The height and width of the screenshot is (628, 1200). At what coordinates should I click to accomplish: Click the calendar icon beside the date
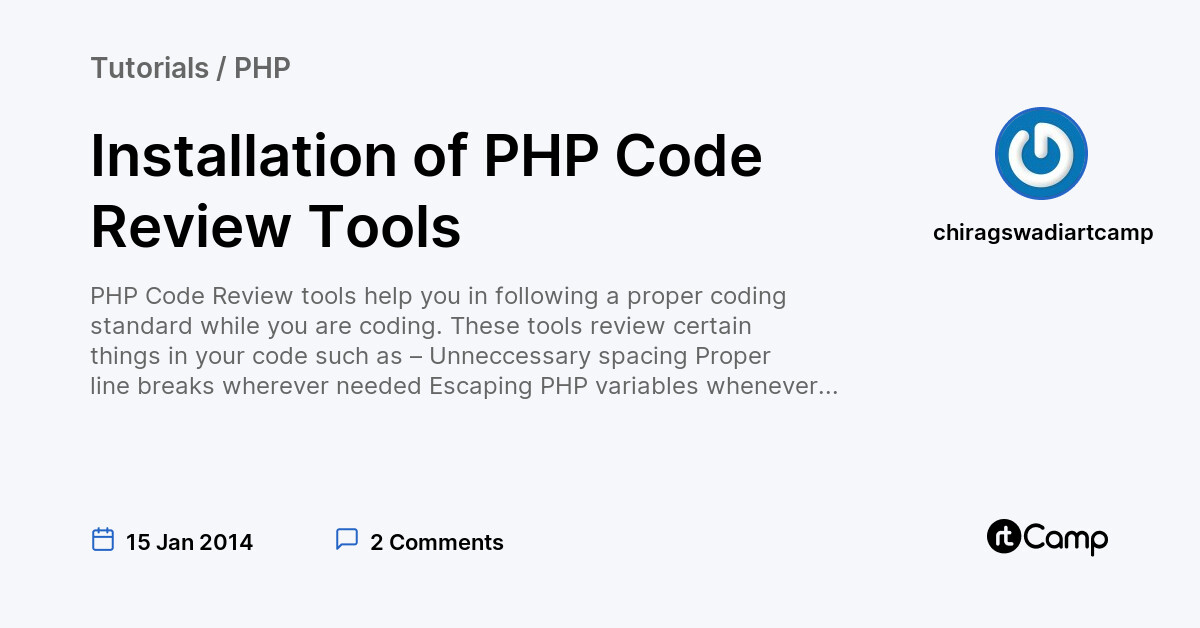[x=103, y=540]
